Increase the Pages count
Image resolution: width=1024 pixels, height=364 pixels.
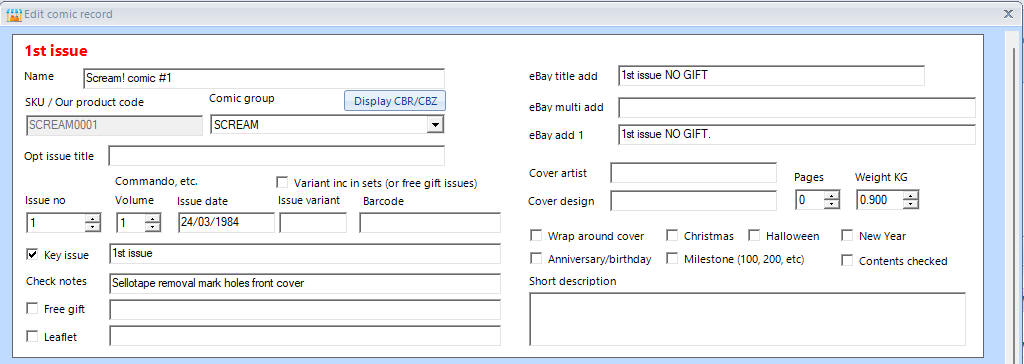pos(831,195)
